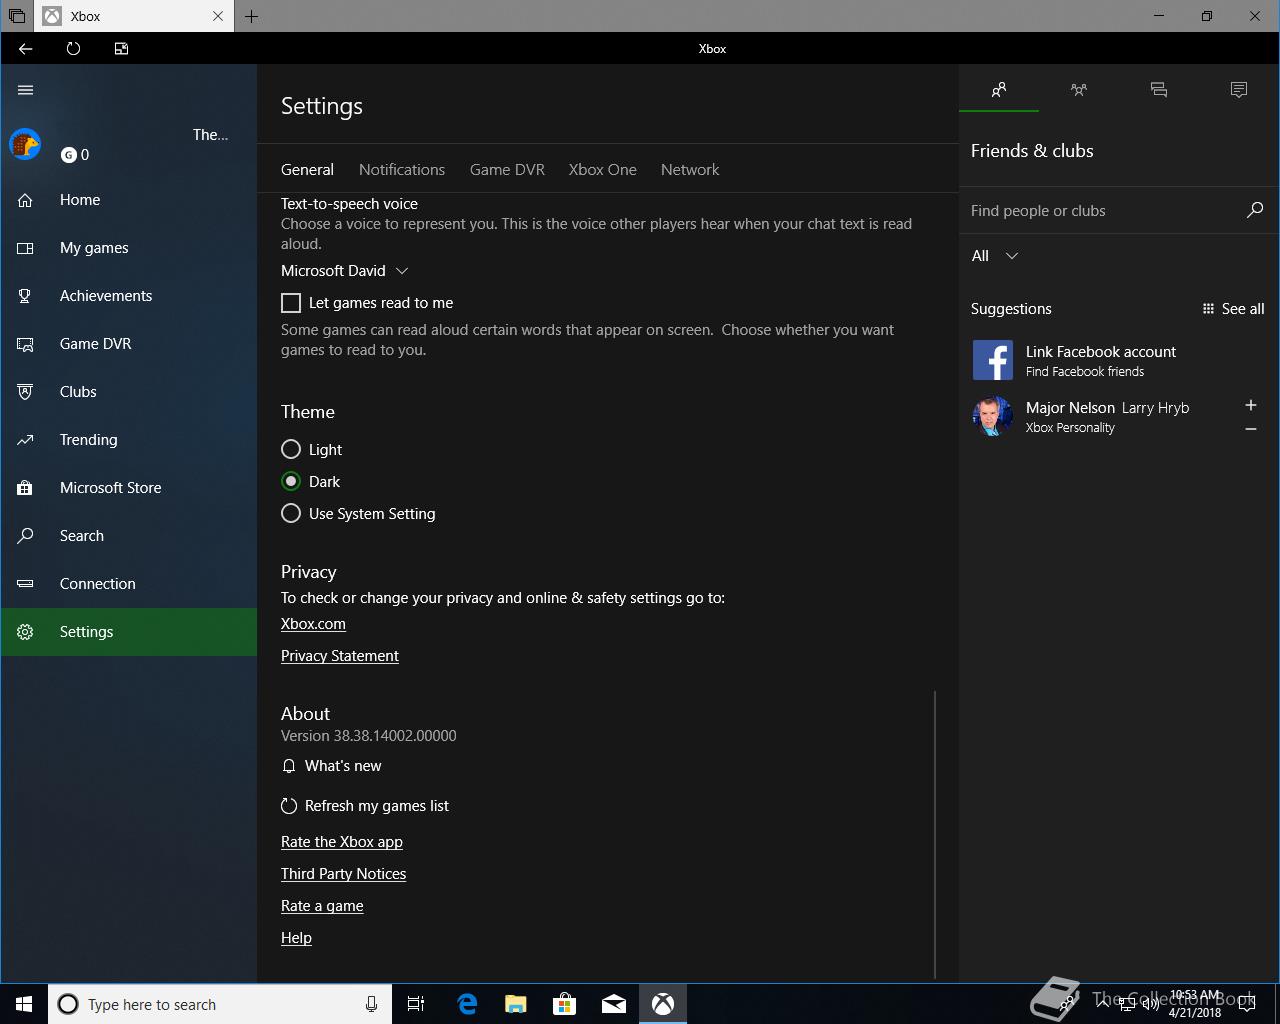Click the Clubs shield icon
This screenshot has height=1024, width=1280.
[x=26, y=392]
